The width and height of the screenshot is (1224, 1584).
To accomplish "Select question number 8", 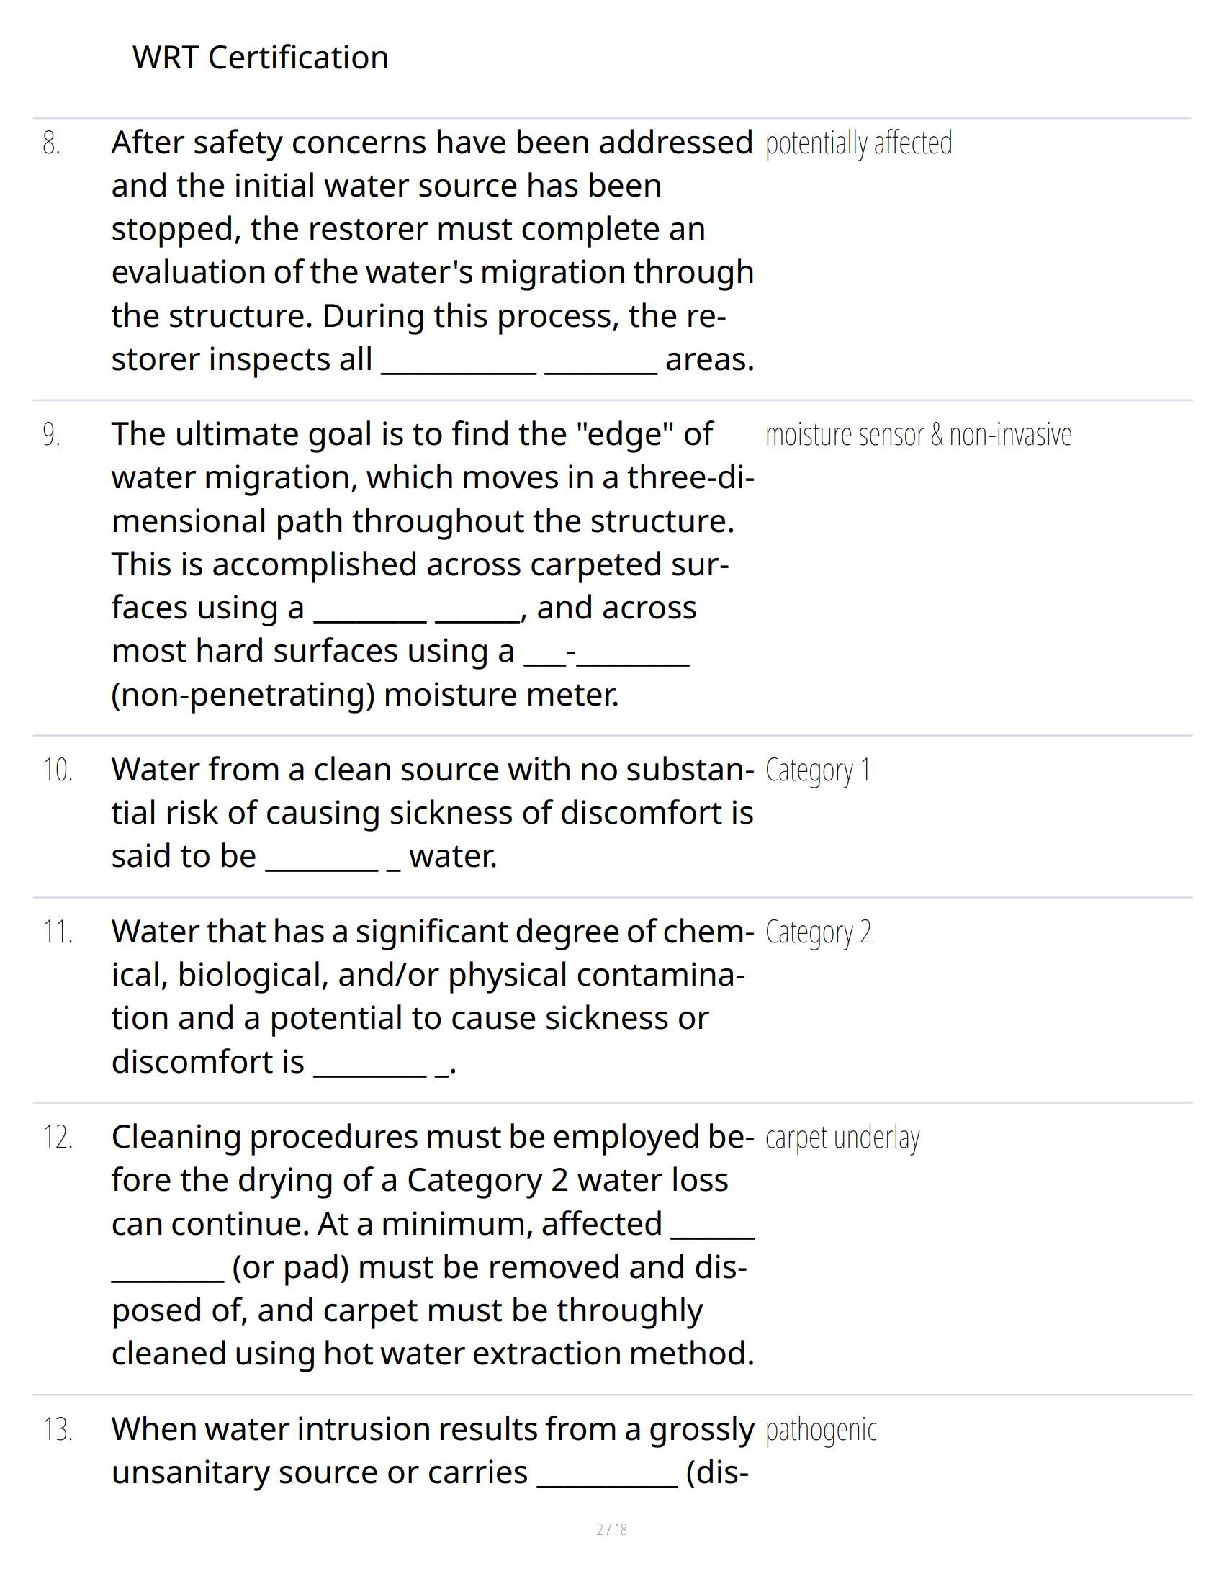I will coord(52,144).
